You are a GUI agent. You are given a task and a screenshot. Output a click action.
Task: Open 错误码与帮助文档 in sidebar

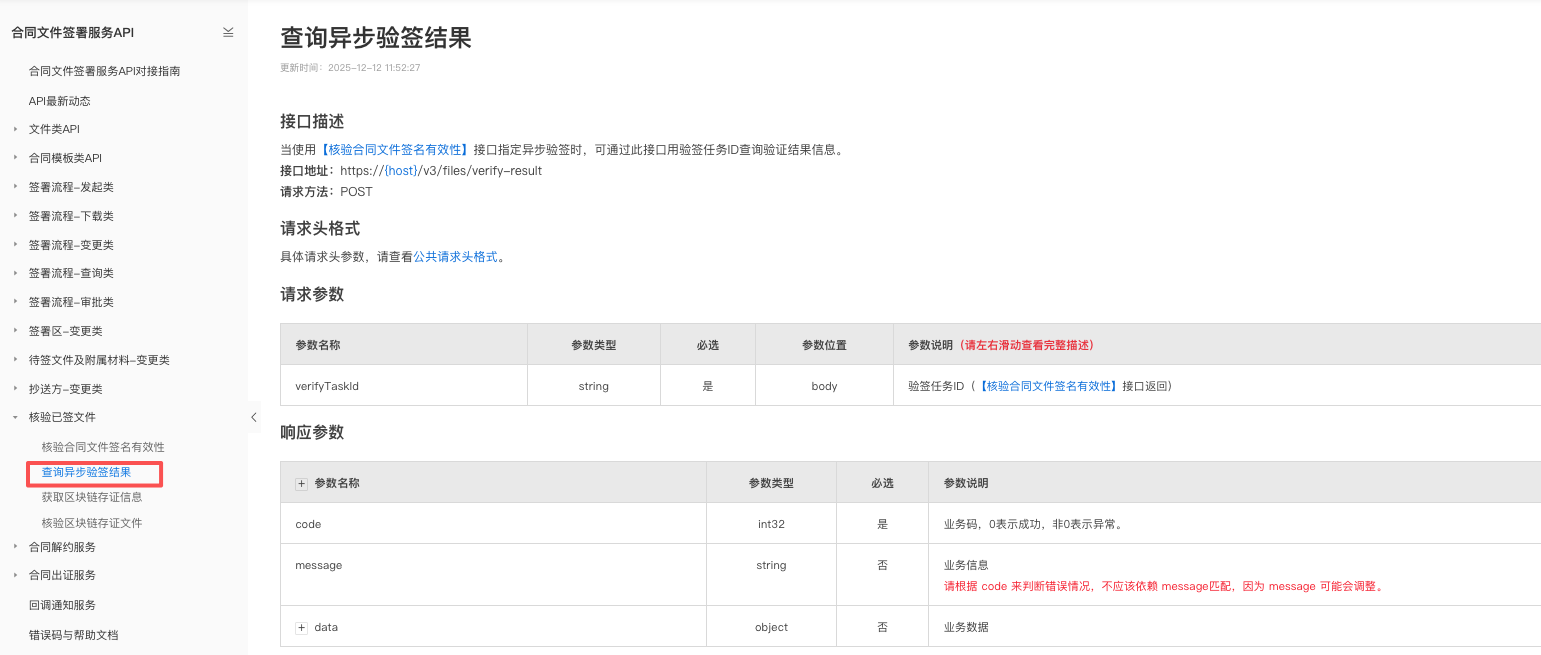pyautogui.click(x=73, y=635)
